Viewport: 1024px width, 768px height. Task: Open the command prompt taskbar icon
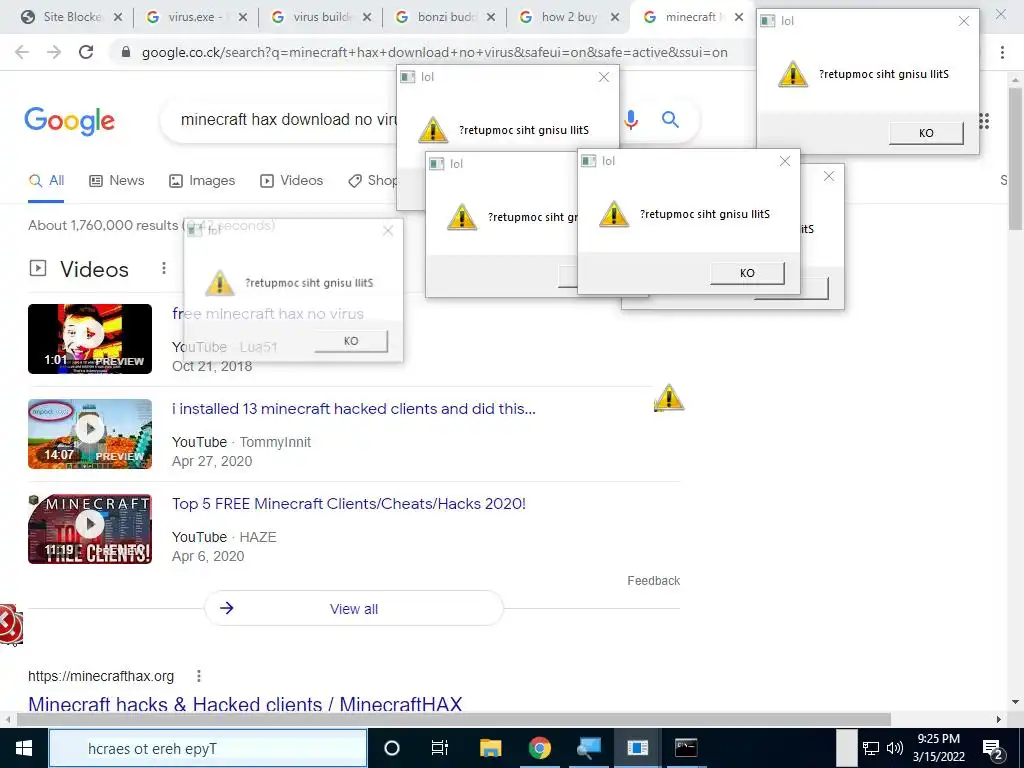pos(686,748)
